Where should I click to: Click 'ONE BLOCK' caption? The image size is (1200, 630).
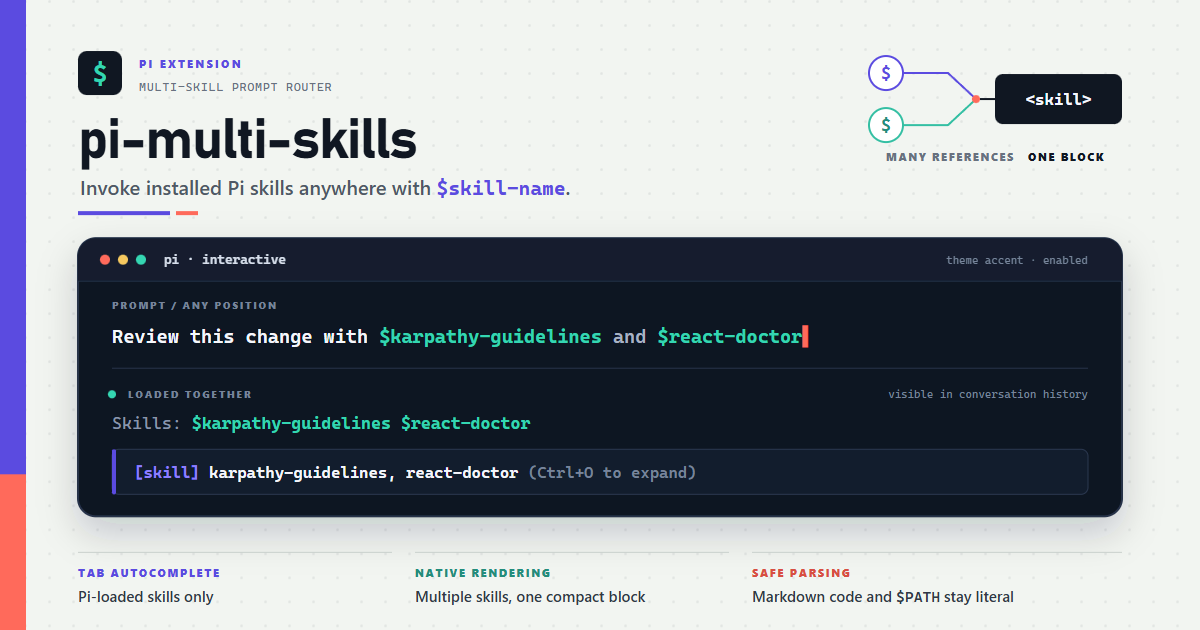pos(1066,157)
